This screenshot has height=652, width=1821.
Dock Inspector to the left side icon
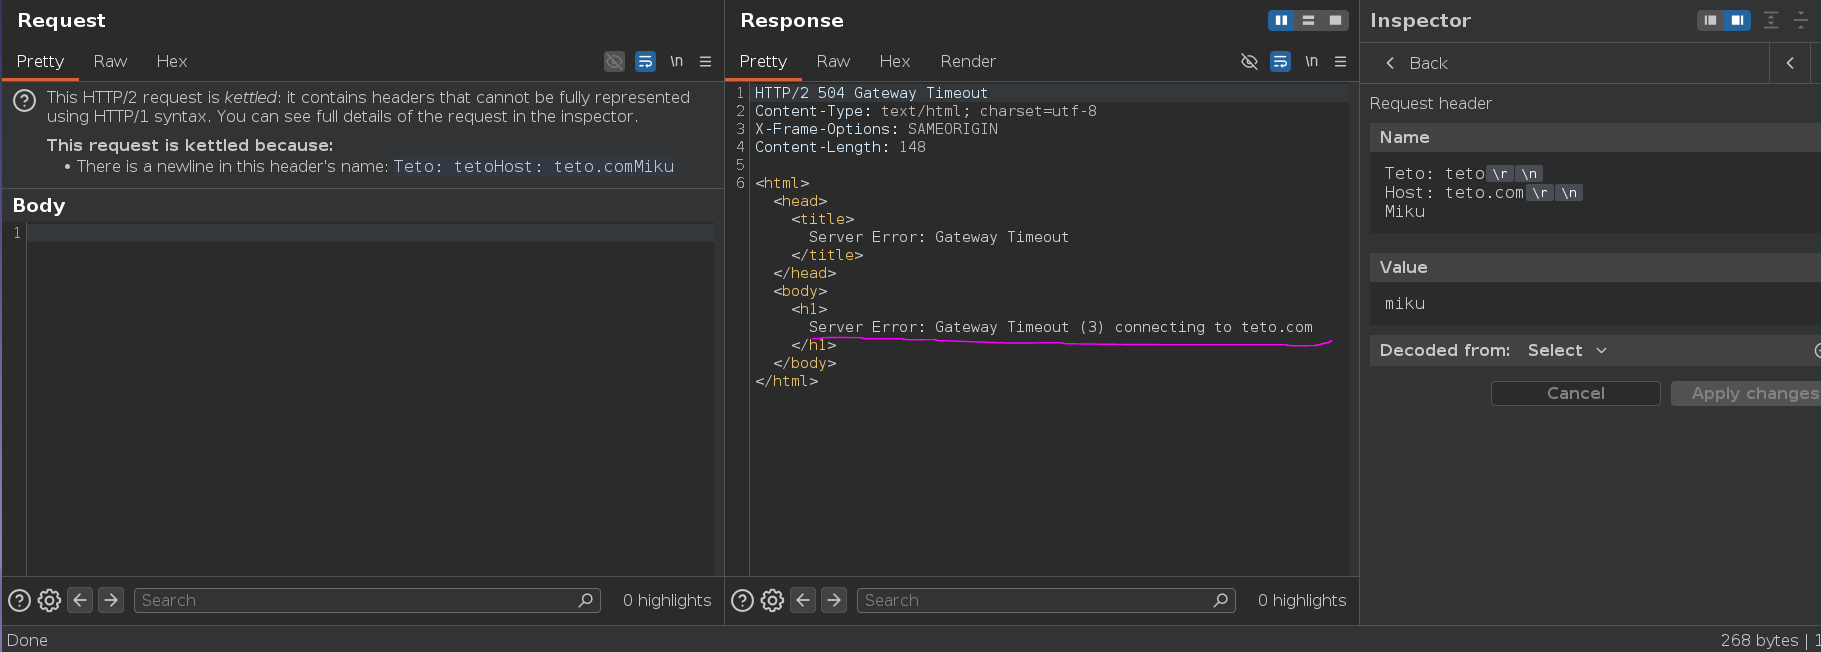(x=1711, y=20)
